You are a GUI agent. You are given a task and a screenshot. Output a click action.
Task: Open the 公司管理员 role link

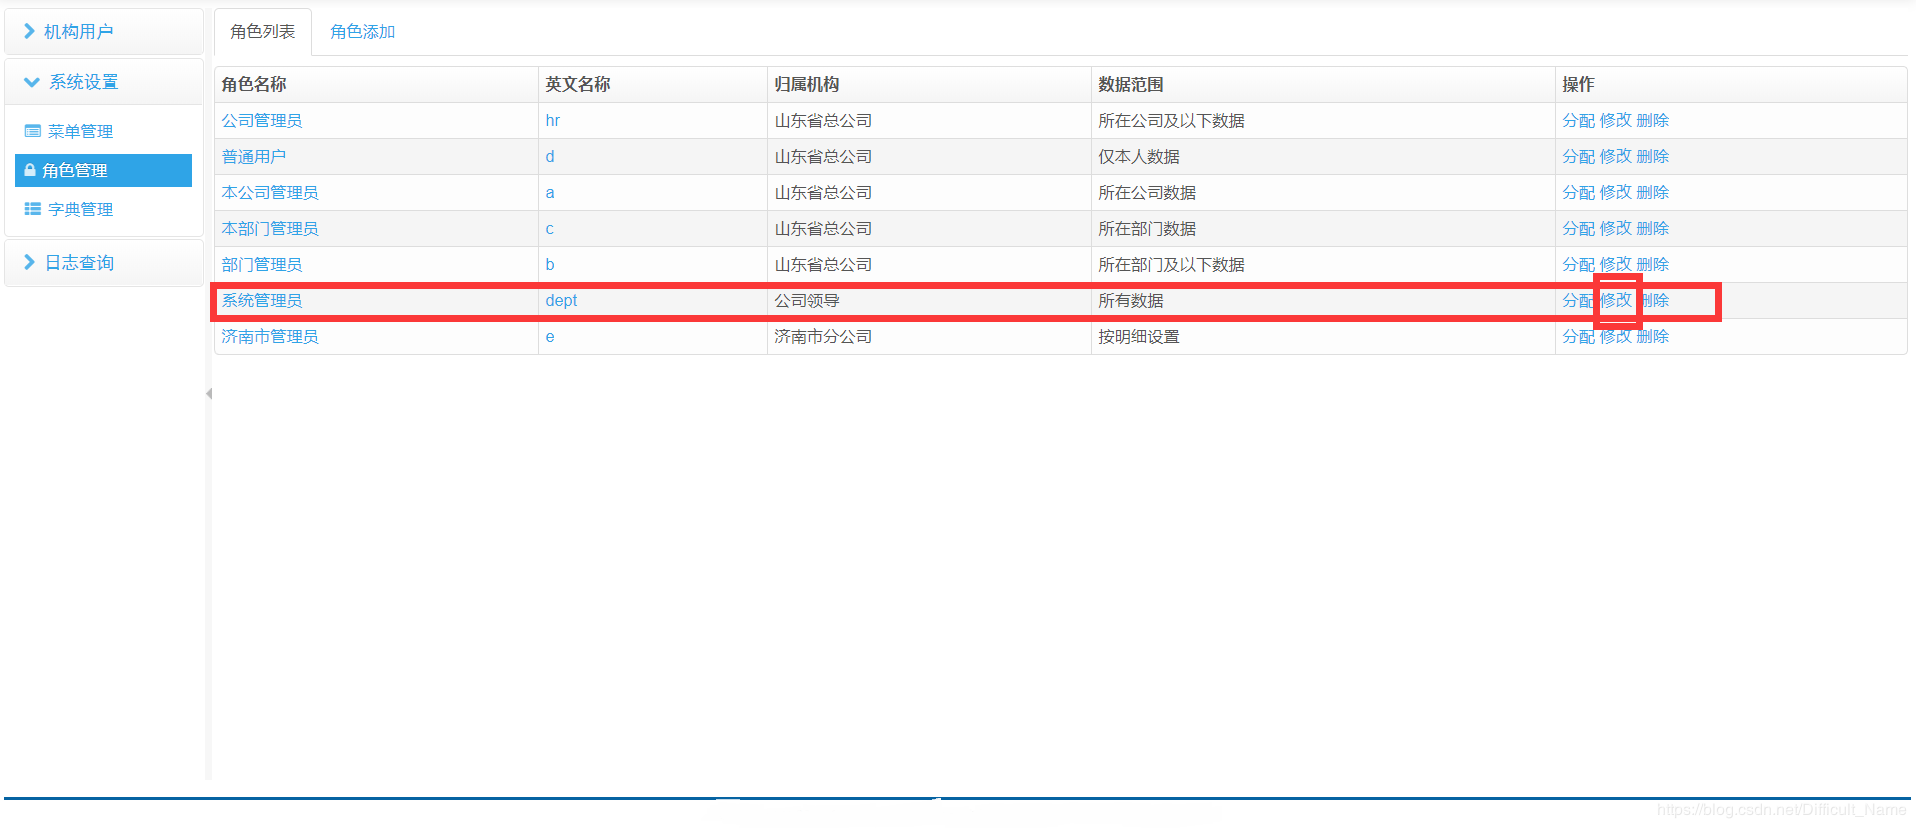[x=262, y=120]
